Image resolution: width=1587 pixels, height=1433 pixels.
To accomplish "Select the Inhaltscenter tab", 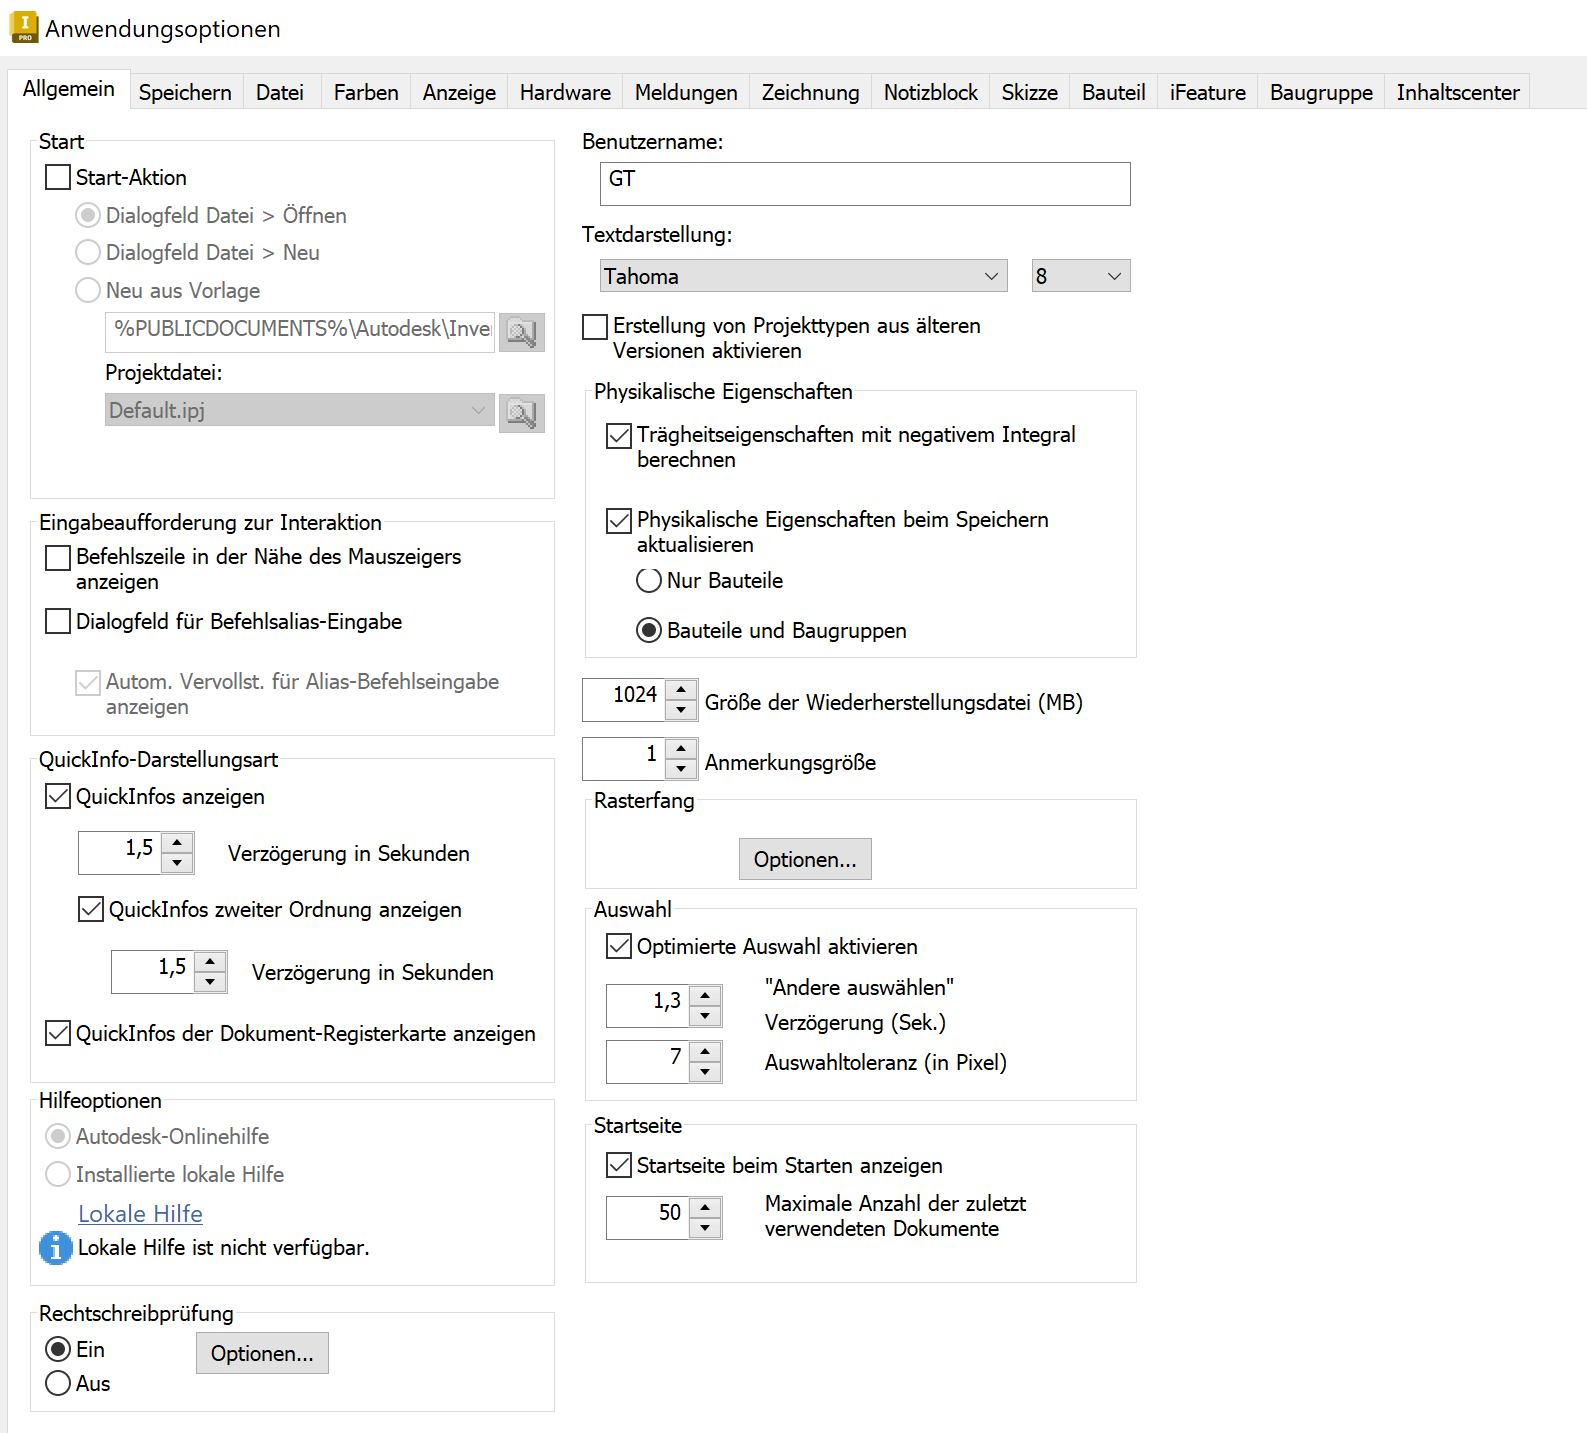I will (x=1458, y=92).
